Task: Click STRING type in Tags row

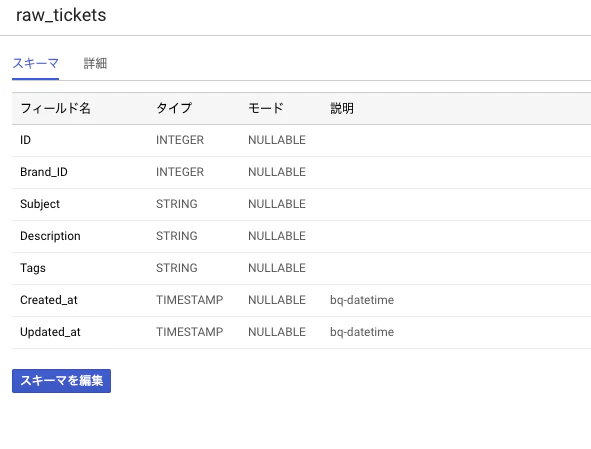Action: click(177, 268)
